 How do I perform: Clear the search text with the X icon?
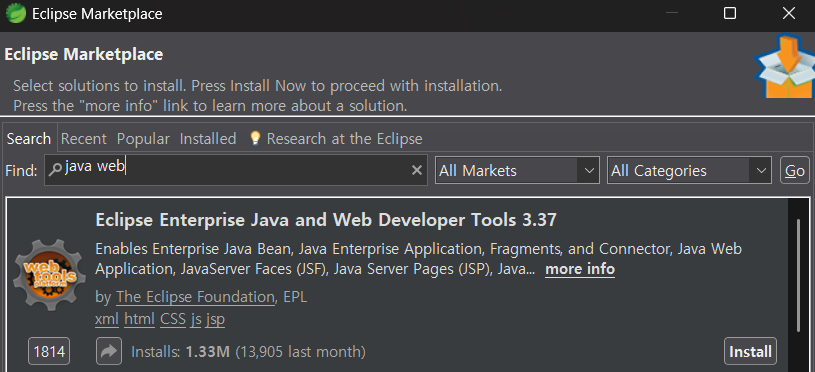pyautogui.click(x=416, y=170)
